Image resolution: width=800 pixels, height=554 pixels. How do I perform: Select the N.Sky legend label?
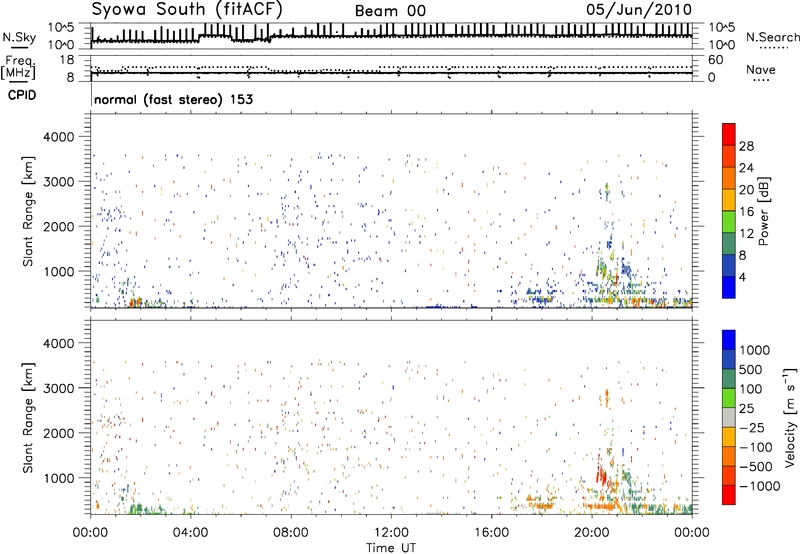pos(19,37)
